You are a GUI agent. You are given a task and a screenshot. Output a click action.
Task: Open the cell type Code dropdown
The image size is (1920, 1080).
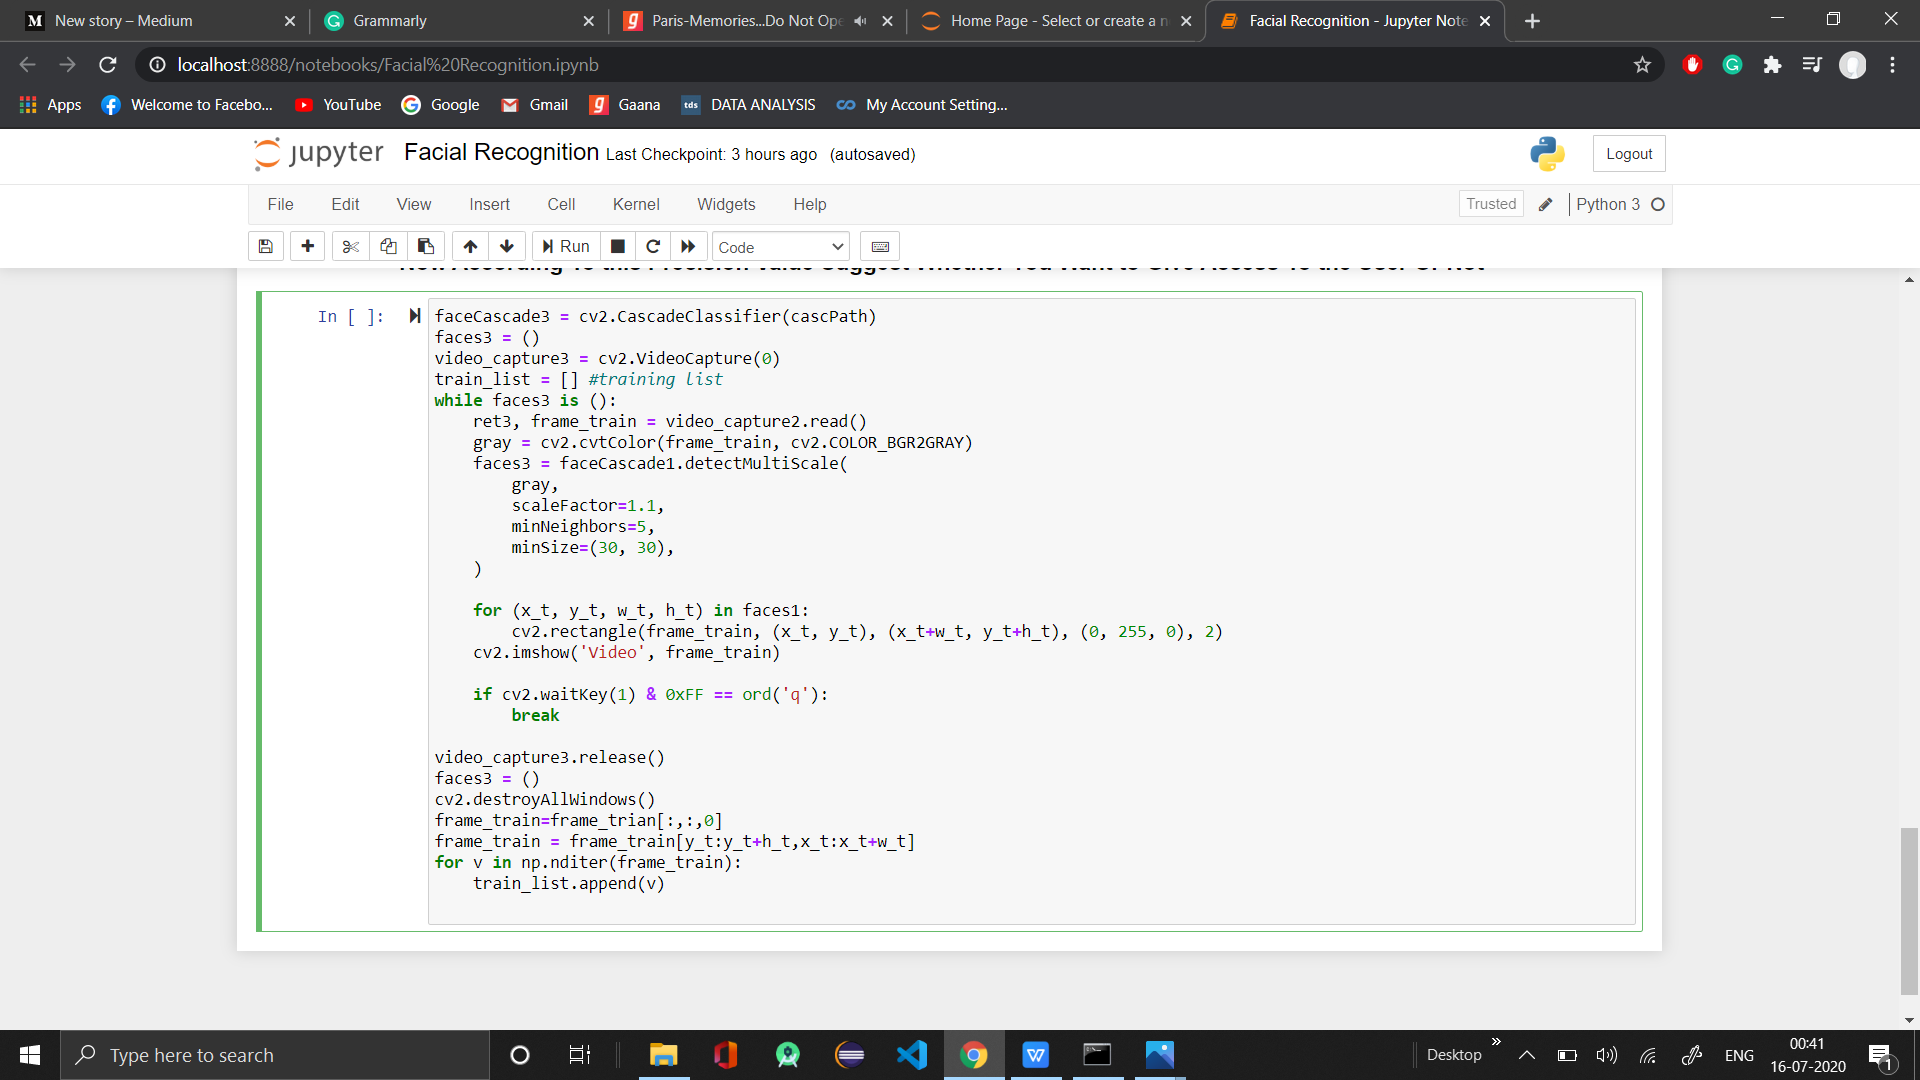coord(781,247)
